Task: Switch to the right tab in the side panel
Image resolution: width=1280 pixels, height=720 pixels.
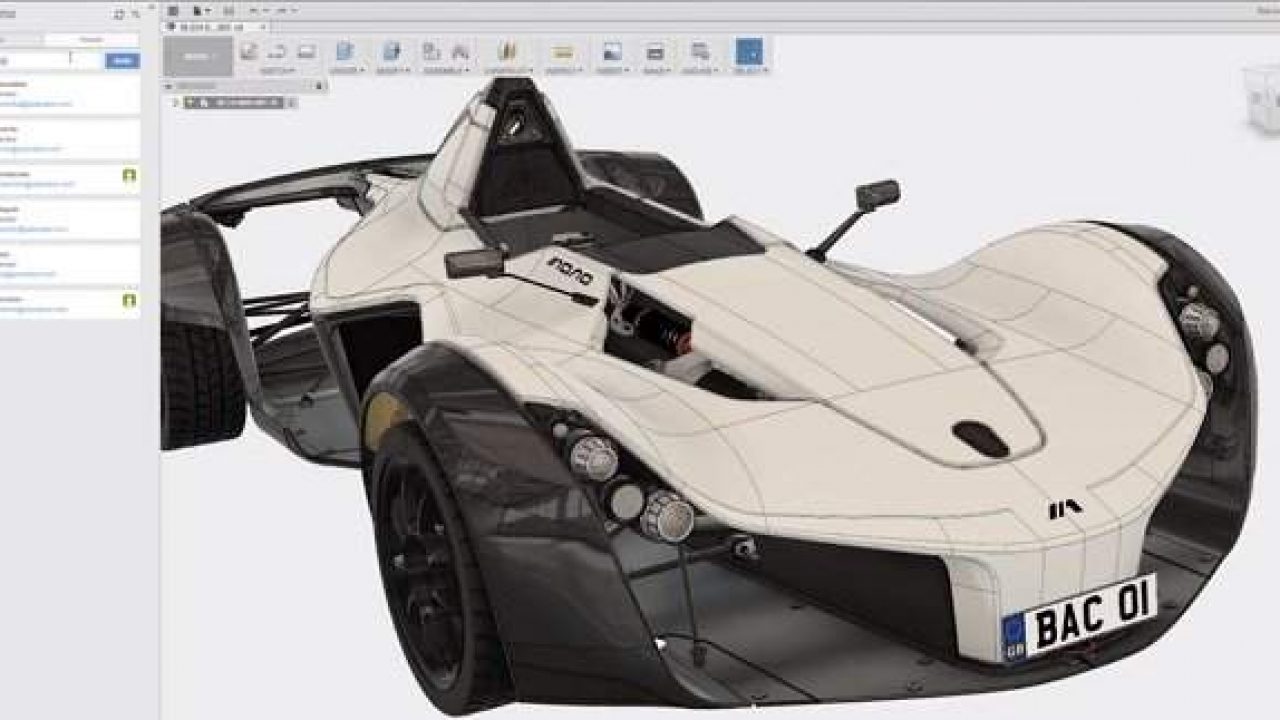Action: (91, 40)
